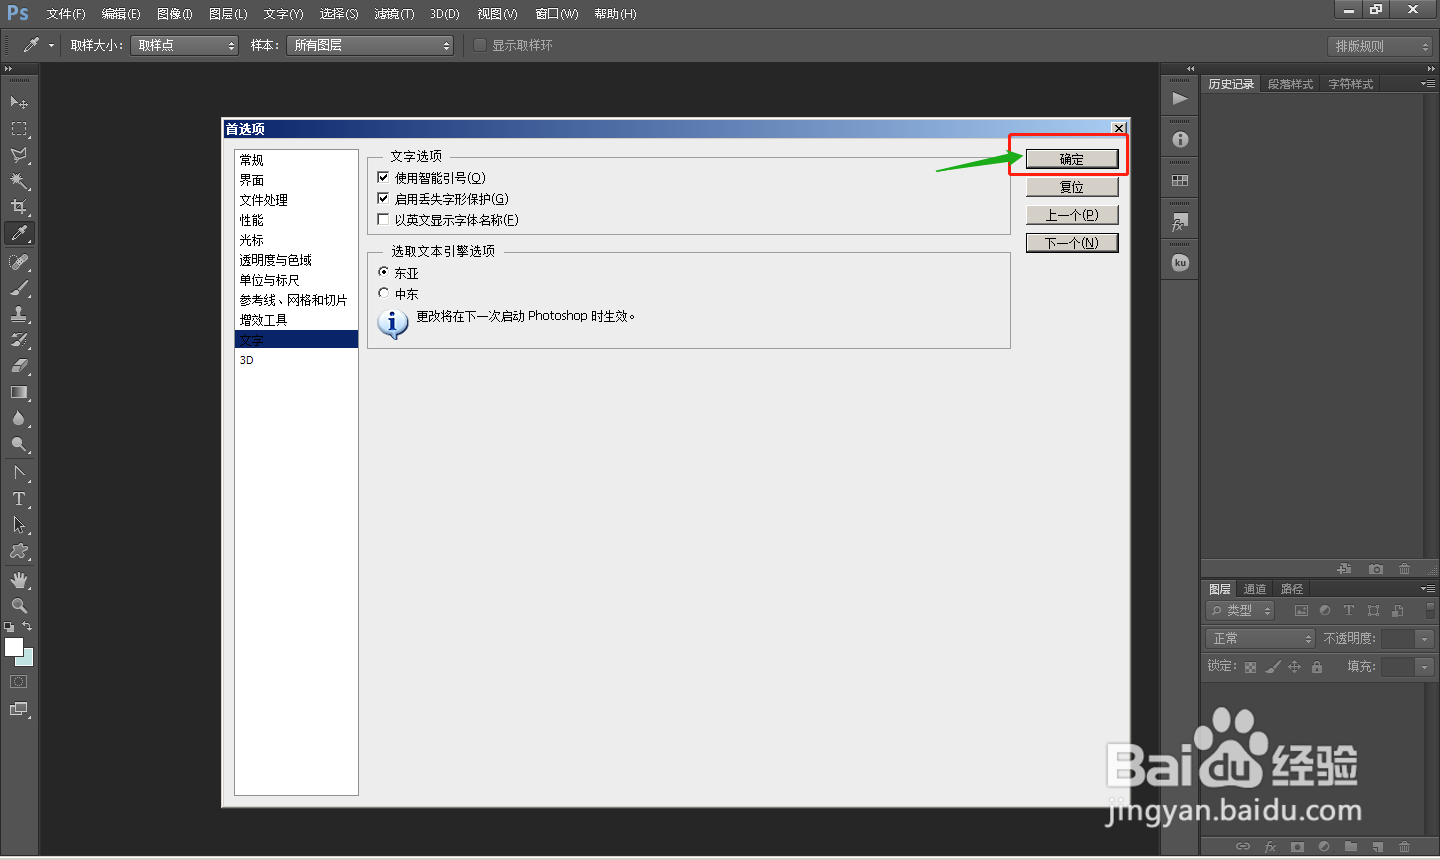Select the Eraser tool

pos(19,366)
